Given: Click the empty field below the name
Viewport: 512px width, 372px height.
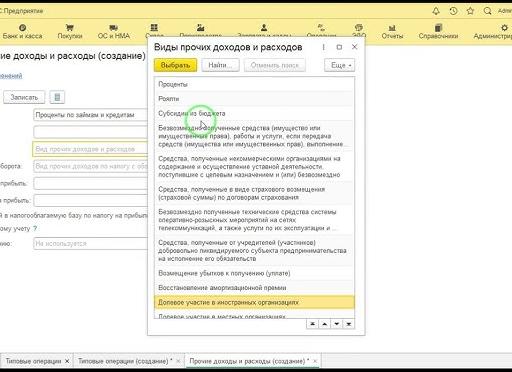Looking at the screenshot, I should pyautogui.click(x=90, y=132).
